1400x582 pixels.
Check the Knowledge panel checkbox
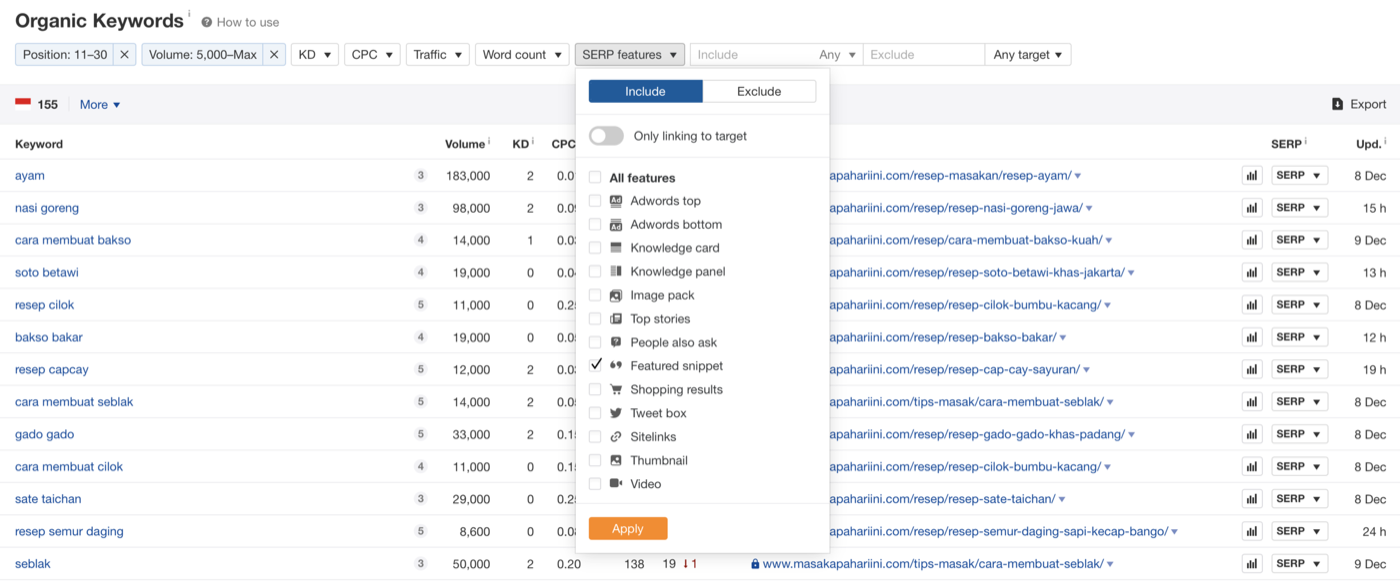[595, 272]
